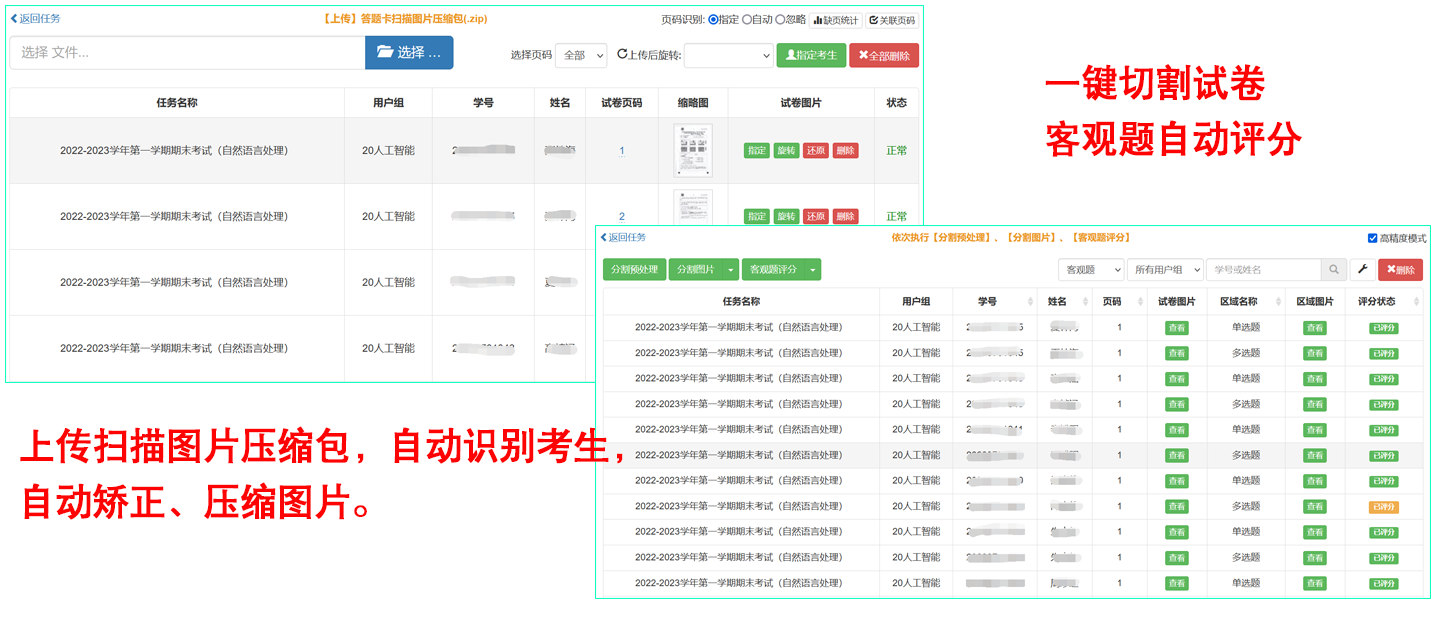
Task: Click the 返回任务 link in the upload panel
Action: pyautogui.click(x=35, y=19)
